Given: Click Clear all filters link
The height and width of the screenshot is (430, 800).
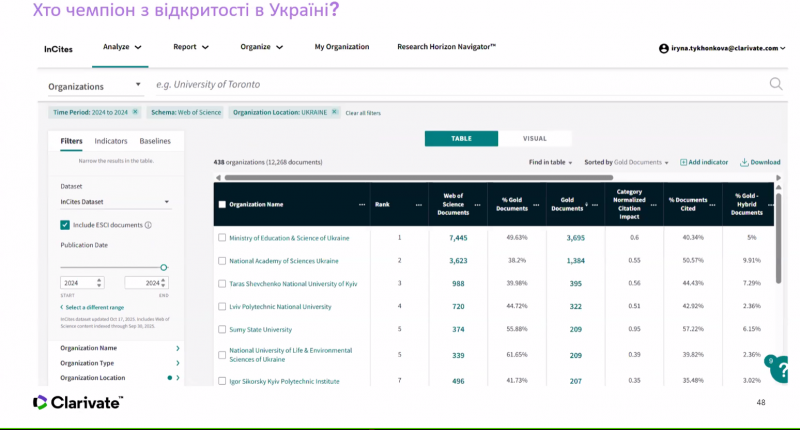Looking at the screenshot, I should coord(363,113).
